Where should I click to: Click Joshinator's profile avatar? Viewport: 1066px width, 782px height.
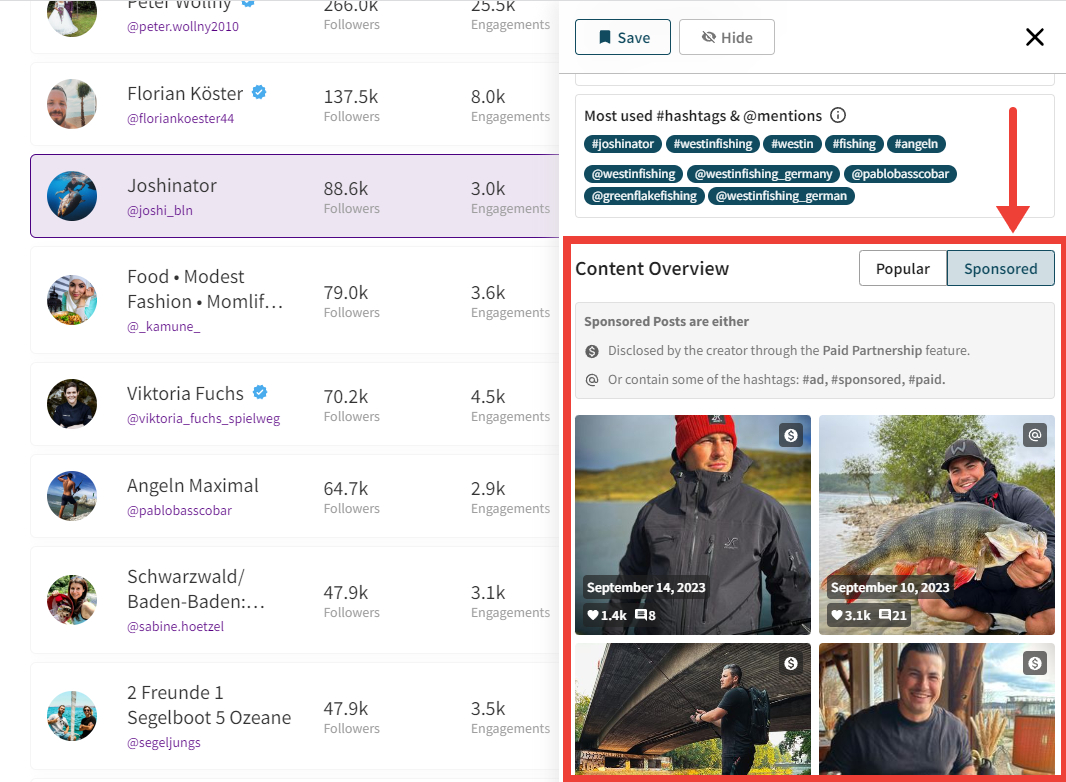tap(72, 196)
